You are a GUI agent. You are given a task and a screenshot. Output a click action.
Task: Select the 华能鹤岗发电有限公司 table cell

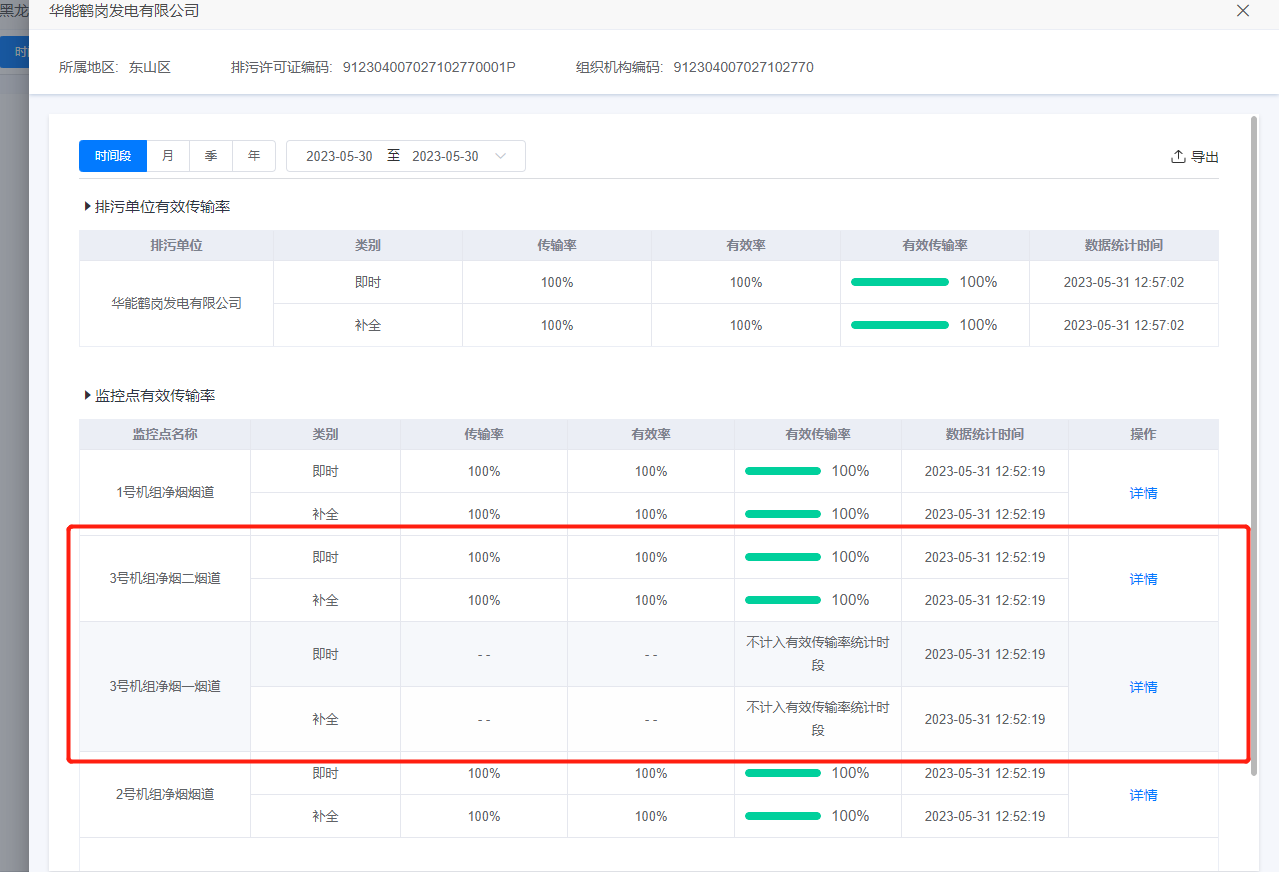pyautogui.click(x=176, y=303)
